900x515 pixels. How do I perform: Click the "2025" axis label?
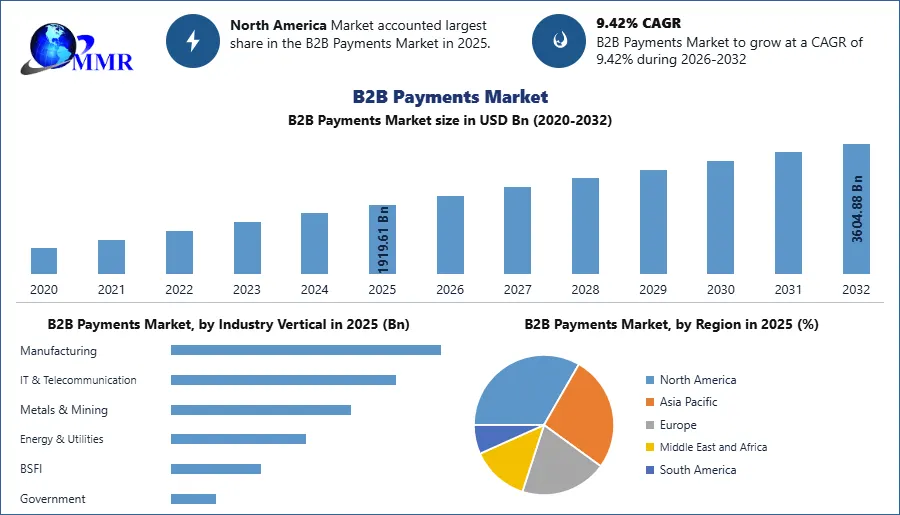click(x=382, y=290)
